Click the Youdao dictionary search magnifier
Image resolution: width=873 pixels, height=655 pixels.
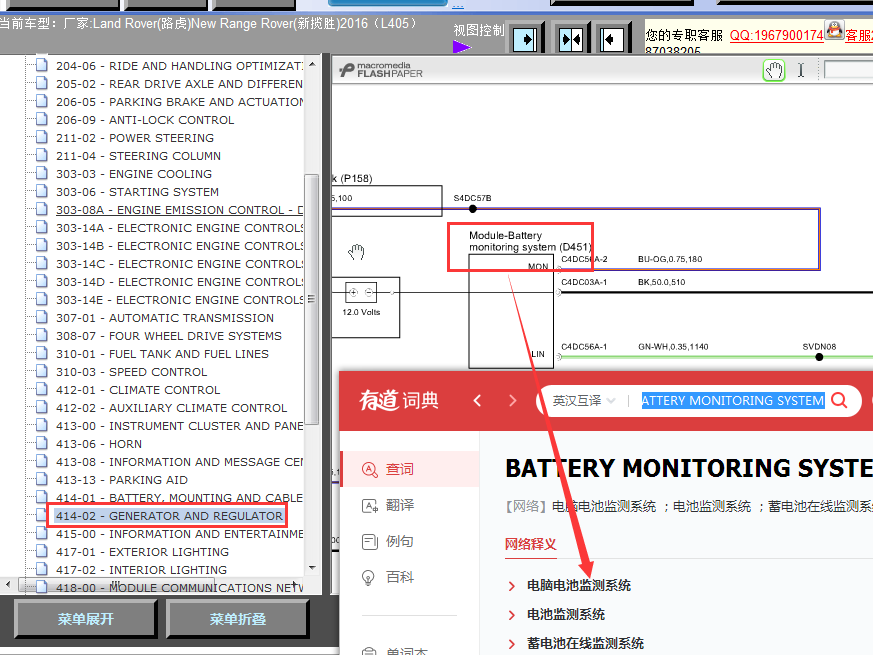tap(838, 400)
